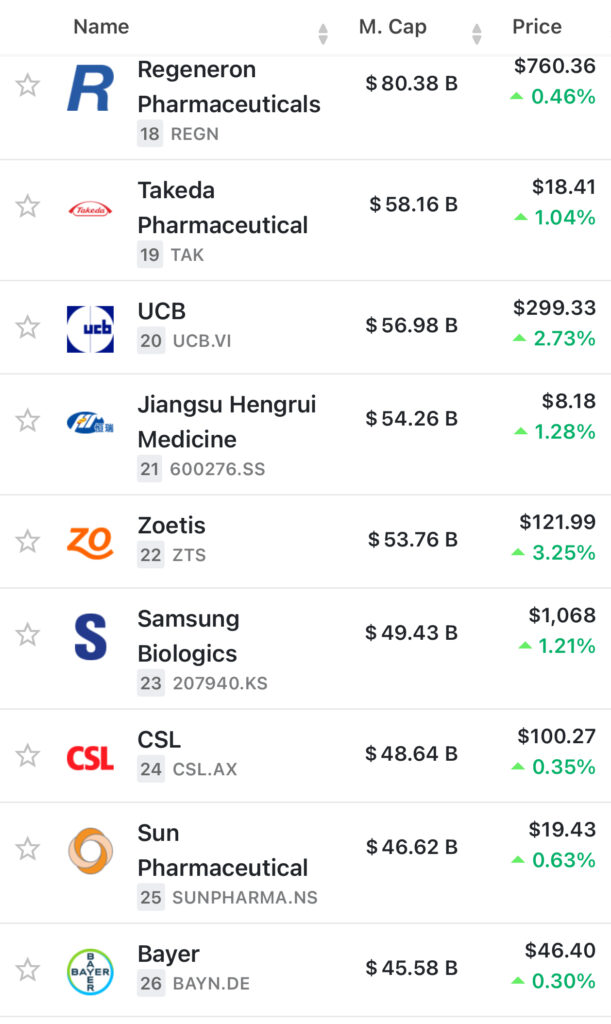Sort the table by Name arrows

click(323, 33)
